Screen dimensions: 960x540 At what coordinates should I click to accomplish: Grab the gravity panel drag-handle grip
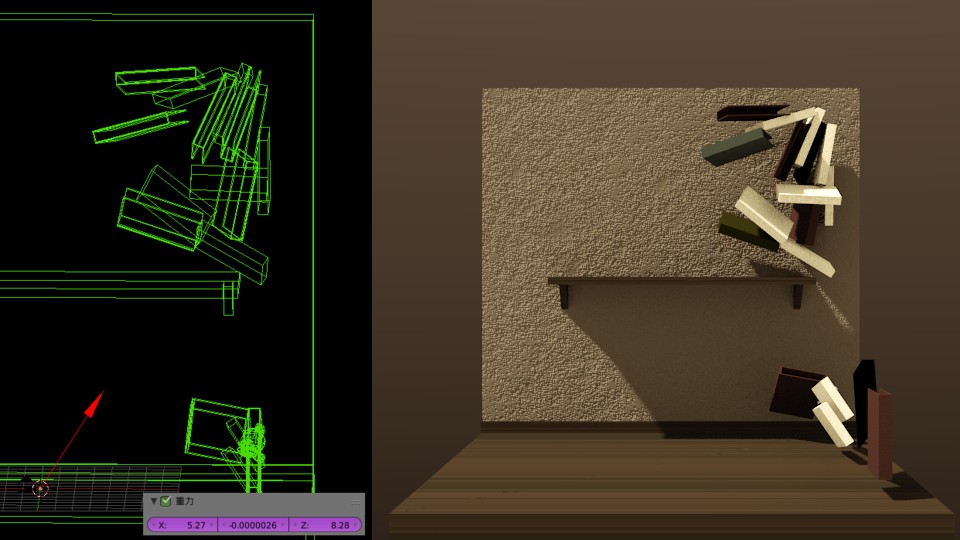click(356, 503)
